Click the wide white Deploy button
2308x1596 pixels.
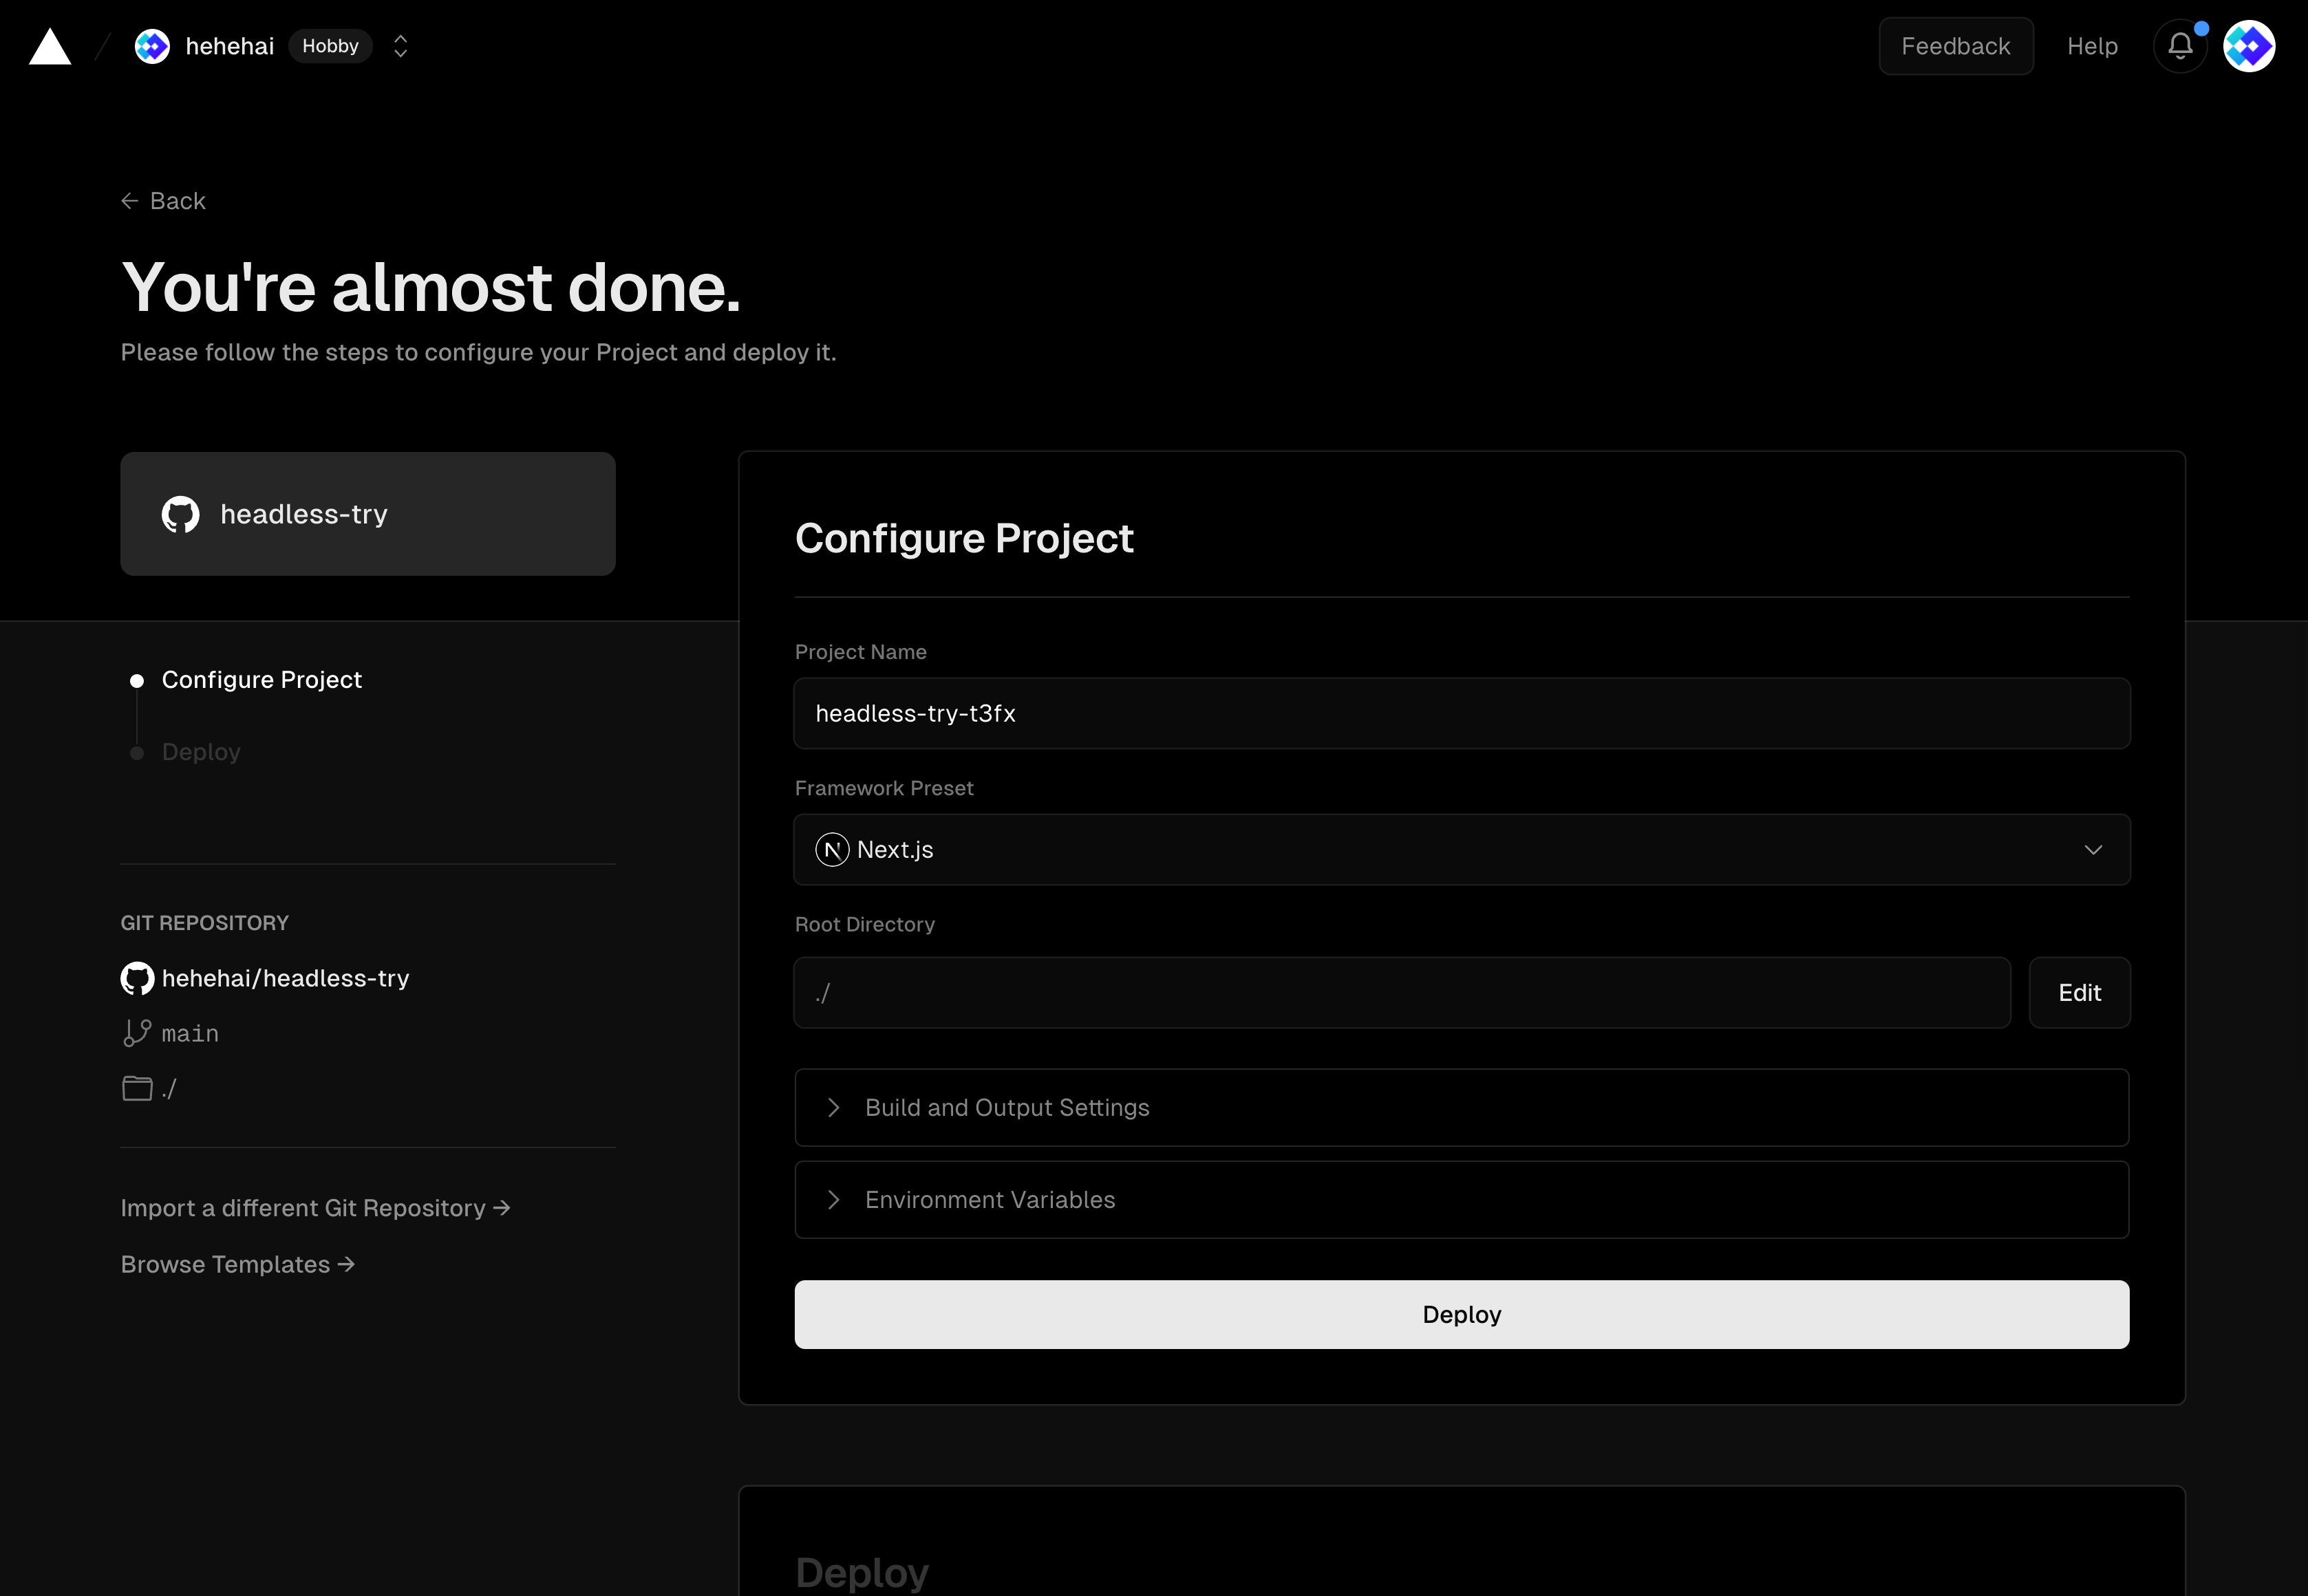point(1461,1314)
